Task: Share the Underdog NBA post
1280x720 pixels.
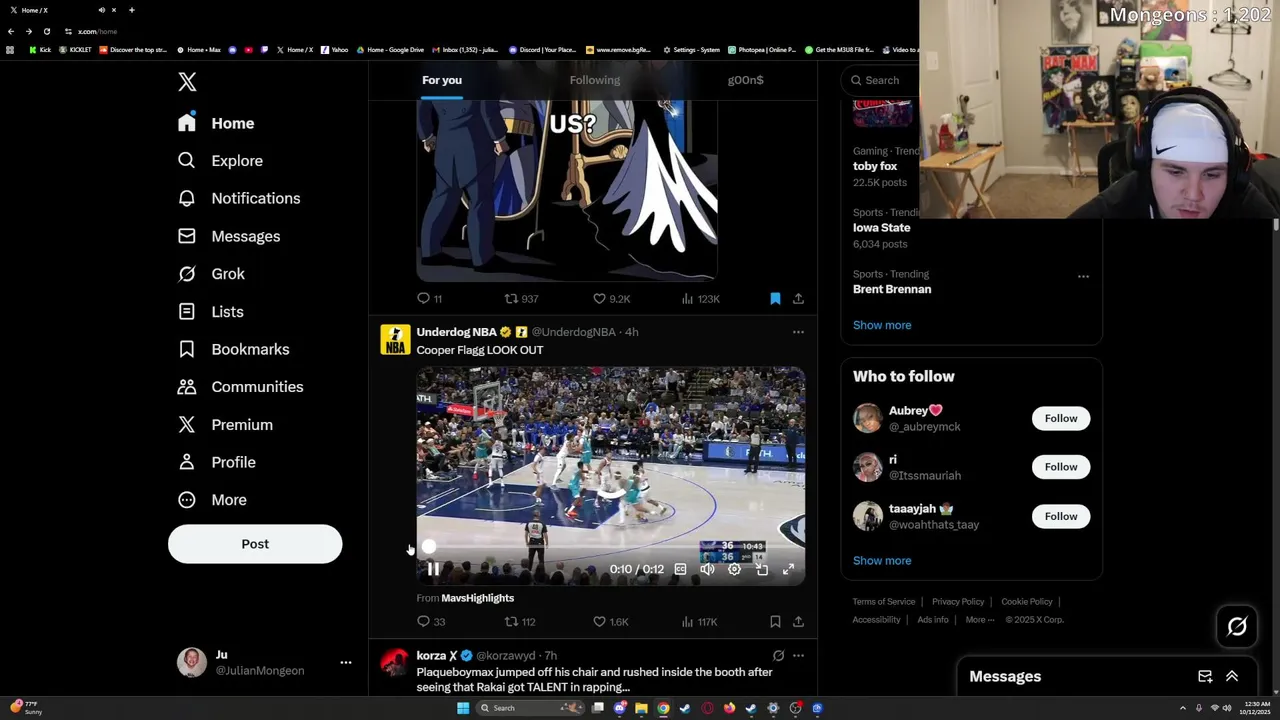Action: tap(798, 622)
